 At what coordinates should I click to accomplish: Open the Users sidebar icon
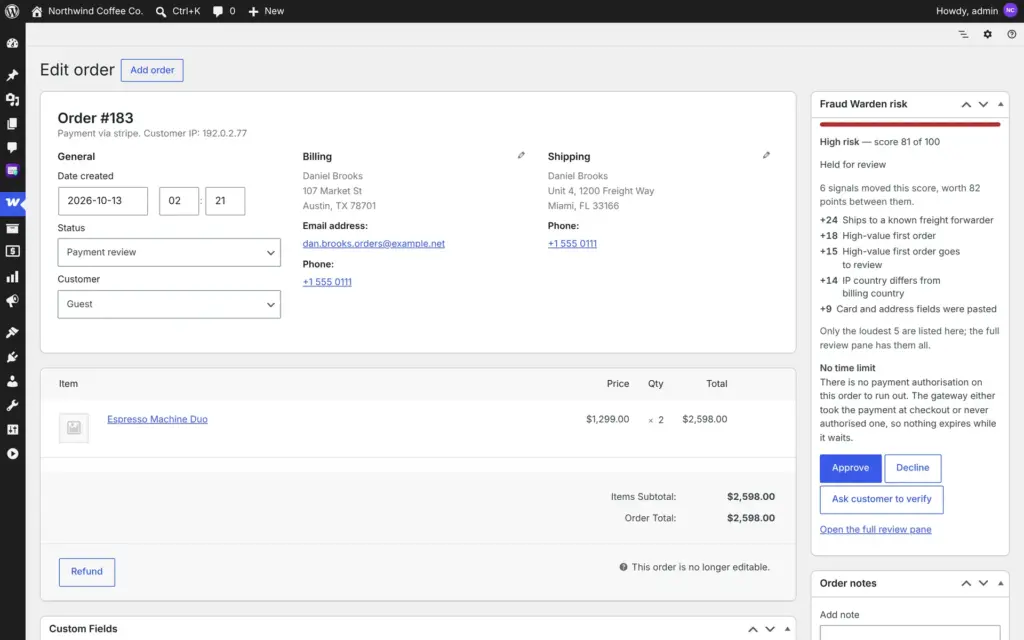(12, 381)
